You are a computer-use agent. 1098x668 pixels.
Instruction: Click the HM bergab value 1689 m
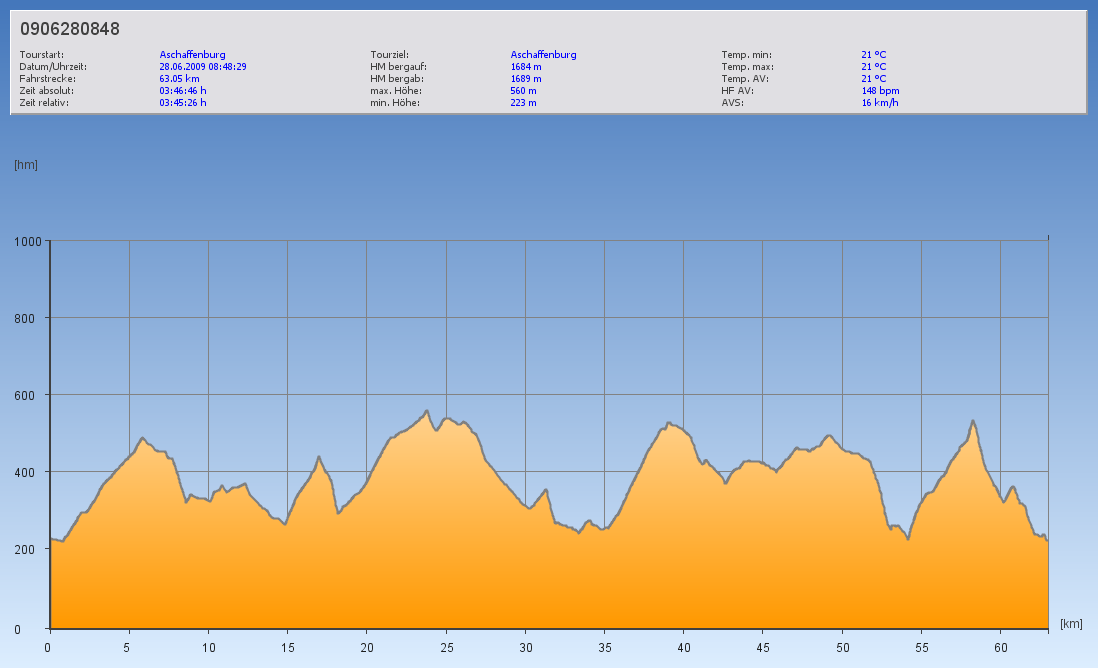[526, 79]
